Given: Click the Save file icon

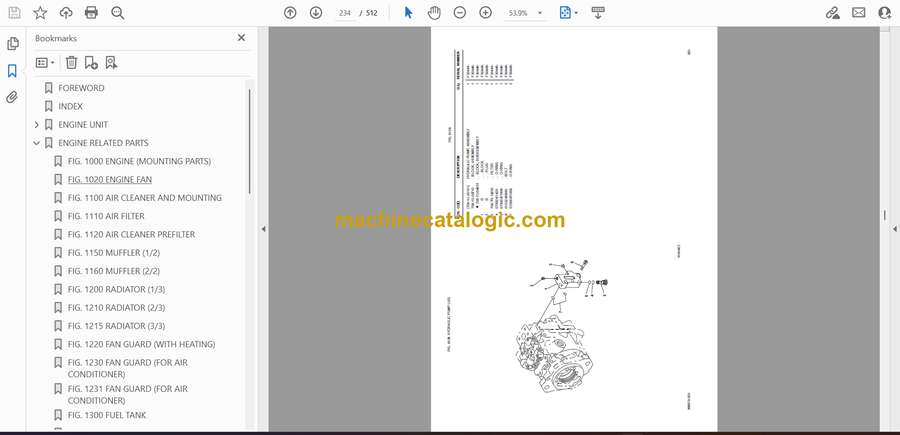Looking at the screenshot, I should [14, 13].
